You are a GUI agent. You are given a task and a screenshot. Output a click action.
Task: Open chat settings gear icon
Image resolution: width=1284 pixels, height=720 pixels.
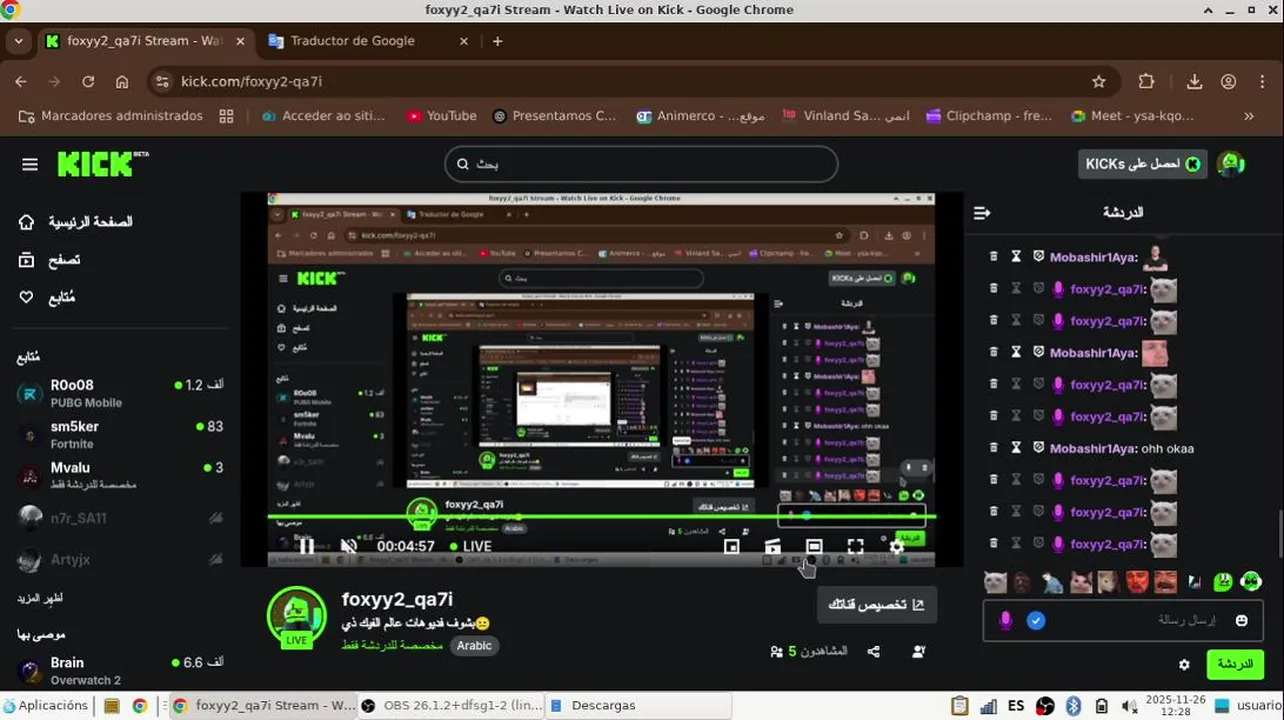coord(1184,664)
